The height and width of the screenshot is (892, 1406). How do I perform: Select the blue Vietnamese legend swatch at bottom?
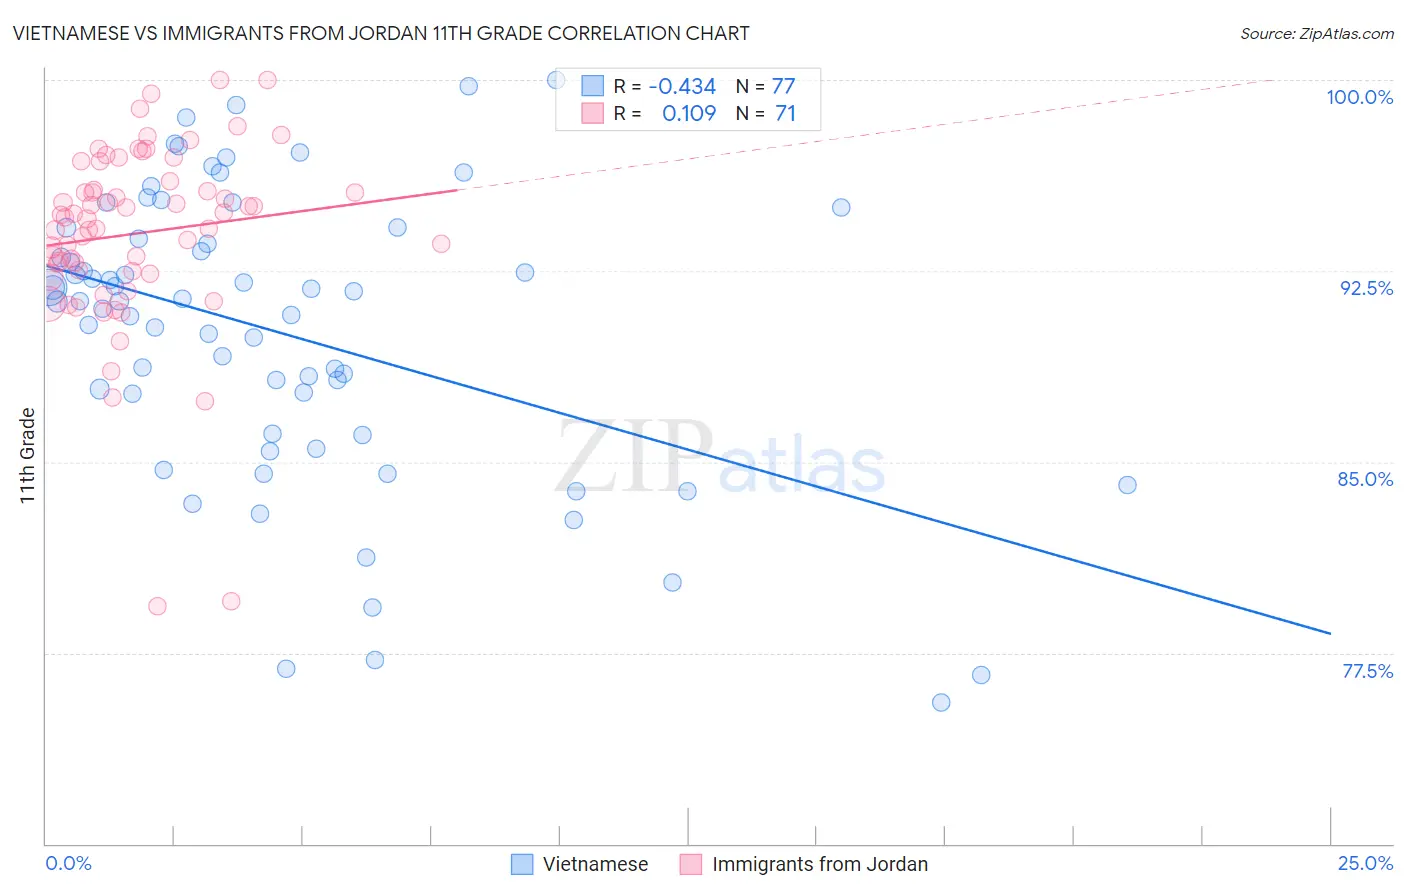pyautogui.click(x=522, y=864)
